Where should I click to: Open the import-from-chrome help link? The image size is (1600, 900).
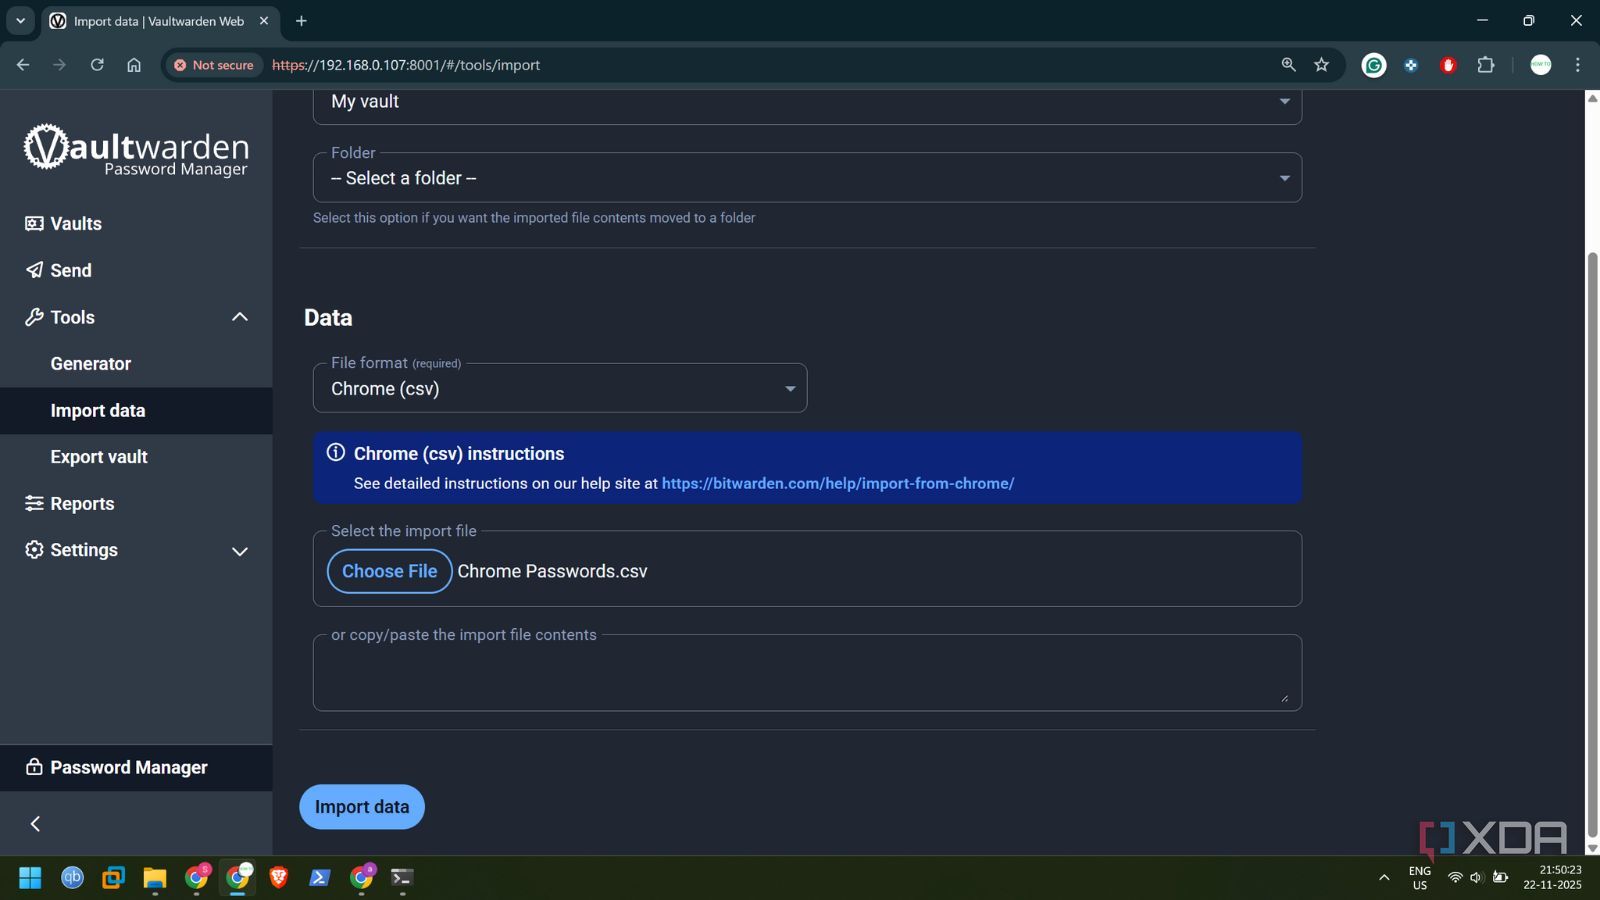(838, 483)
